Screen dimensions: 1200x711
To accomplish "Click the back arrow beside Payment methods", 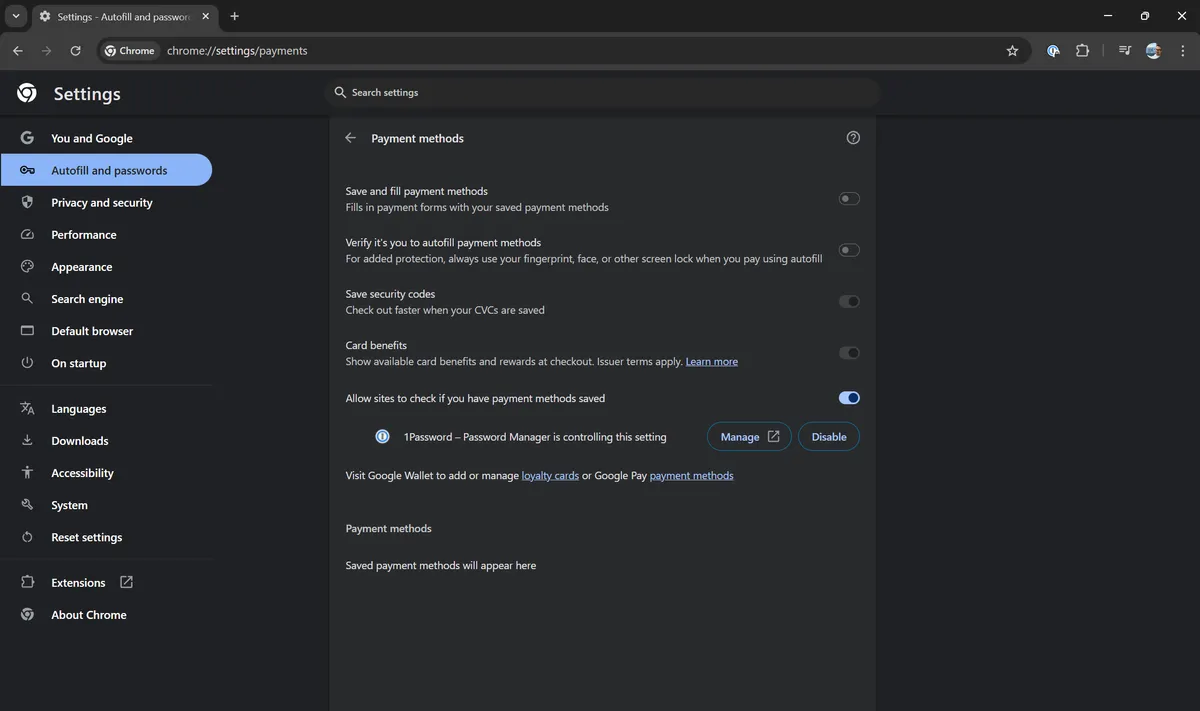I will [350, 138].
